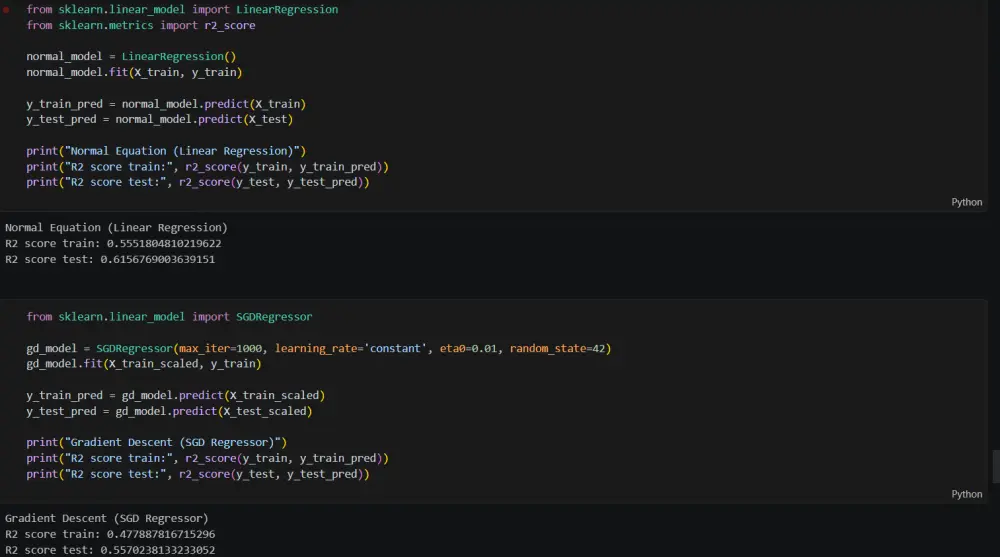The image size is (1000, 557).
Task: Click the line 'normal_model = LinearRegression()'
Action: 131,57
